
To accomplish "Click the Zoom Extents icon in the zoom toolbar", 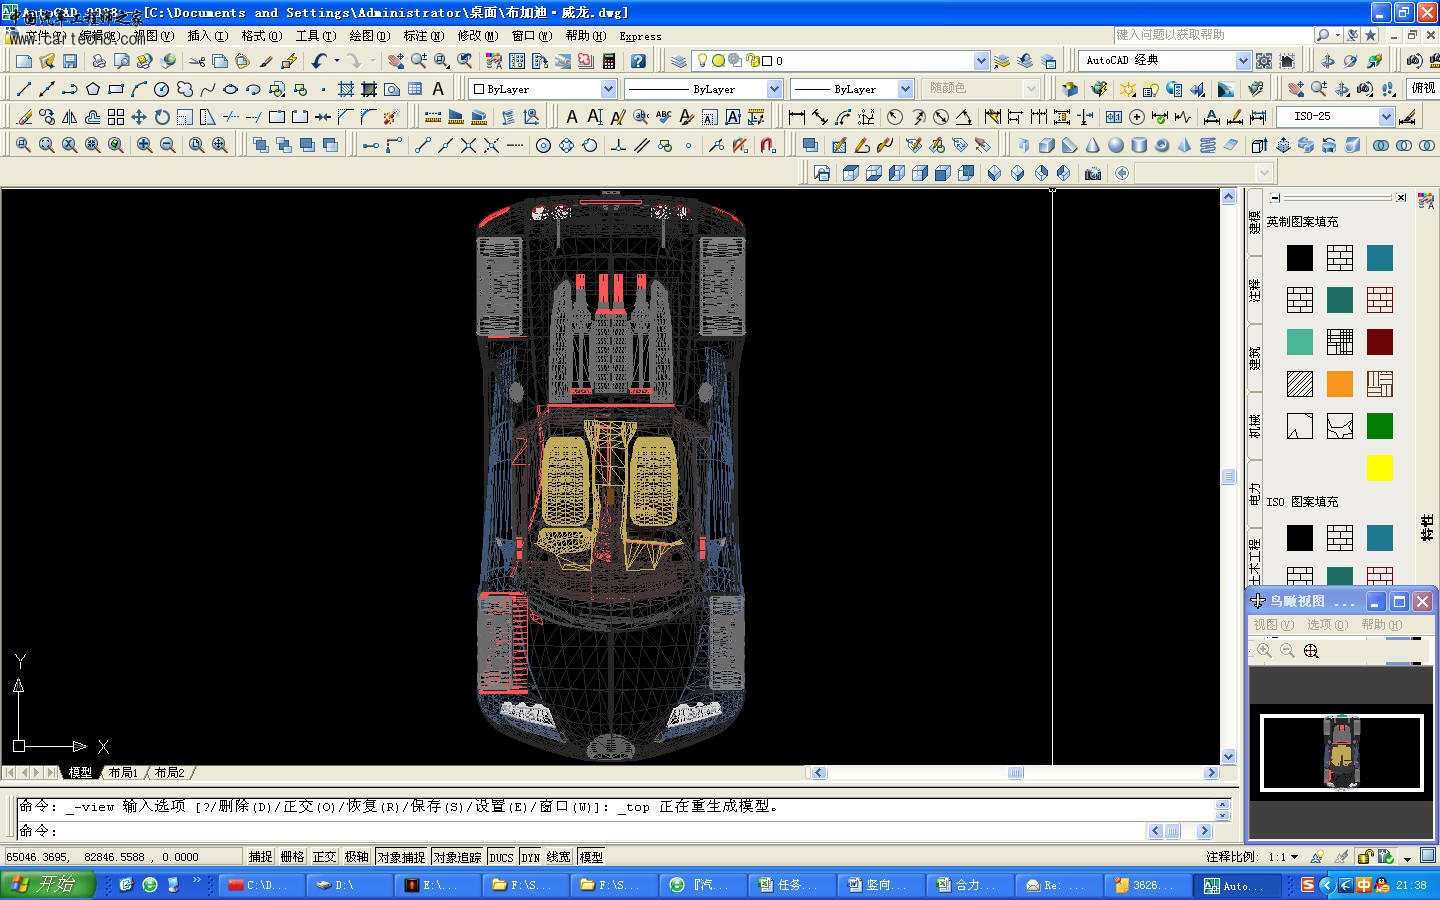I will [x=220, y=145].
